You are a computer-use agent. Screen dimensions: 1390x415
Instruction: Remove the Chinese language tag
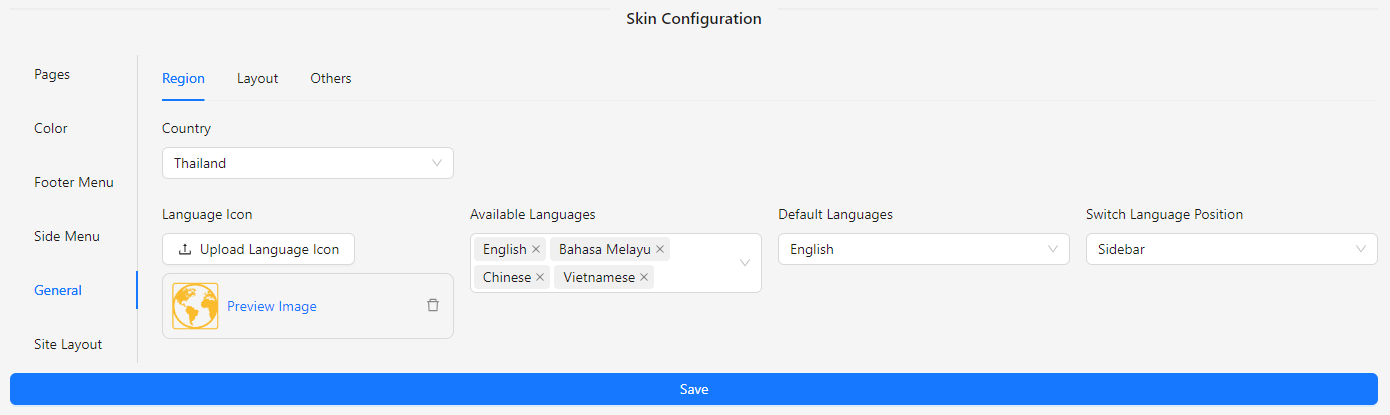pos(541,277)
